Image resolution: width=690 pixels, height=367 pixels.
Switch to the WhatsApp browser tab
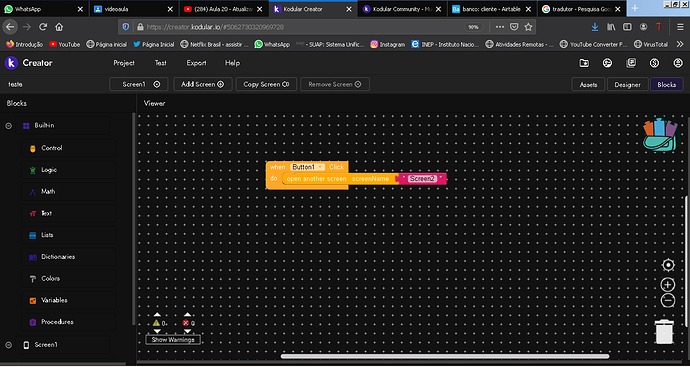click(44, 9)
